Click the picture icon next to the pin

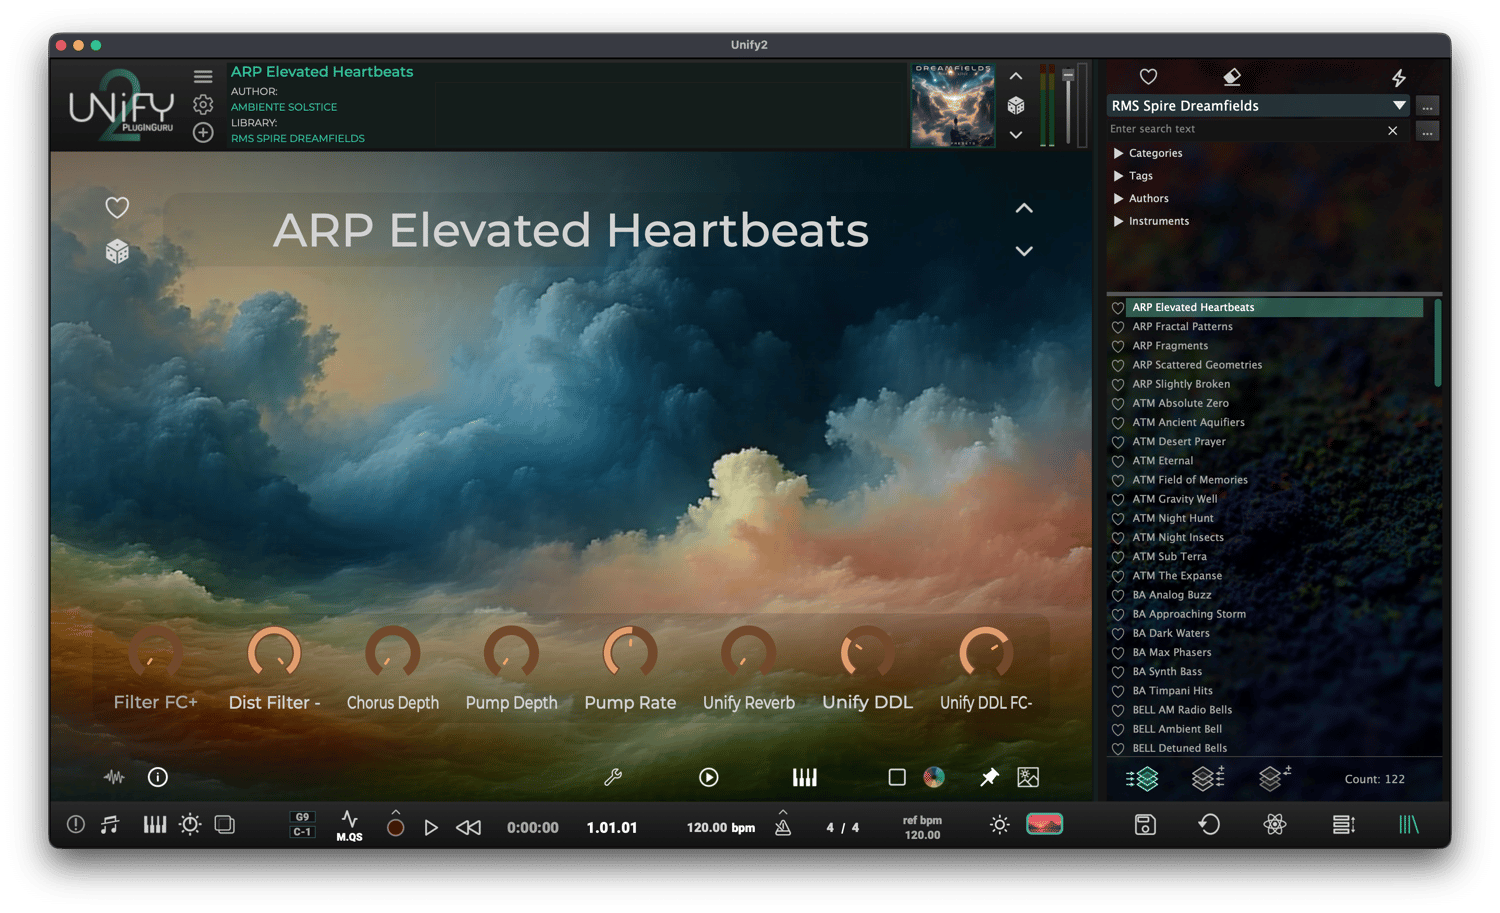pyautogui.click(x=1028, y=777)
